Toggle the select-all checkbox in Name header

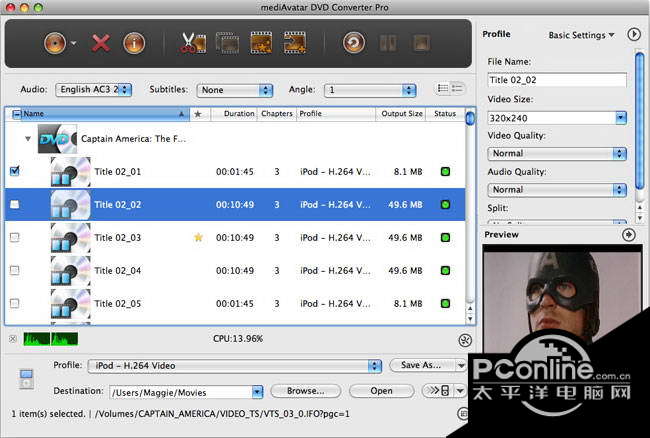[x=17, y=114]
